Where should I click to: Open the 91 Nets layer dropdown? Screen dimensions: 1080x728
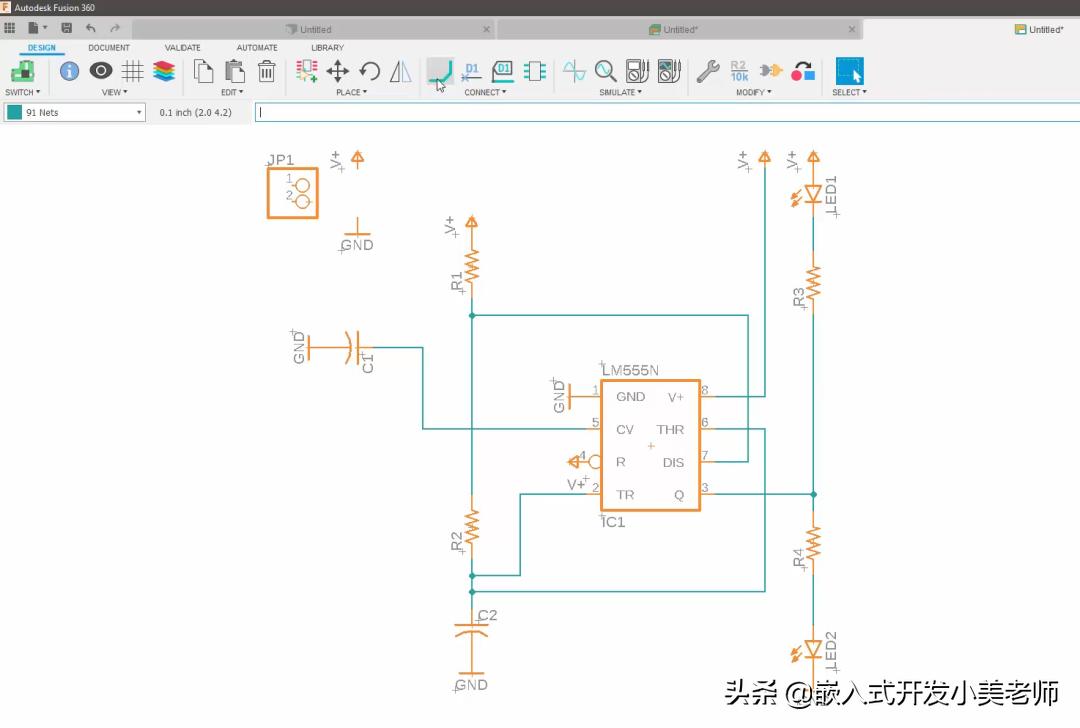click(75, 112)
